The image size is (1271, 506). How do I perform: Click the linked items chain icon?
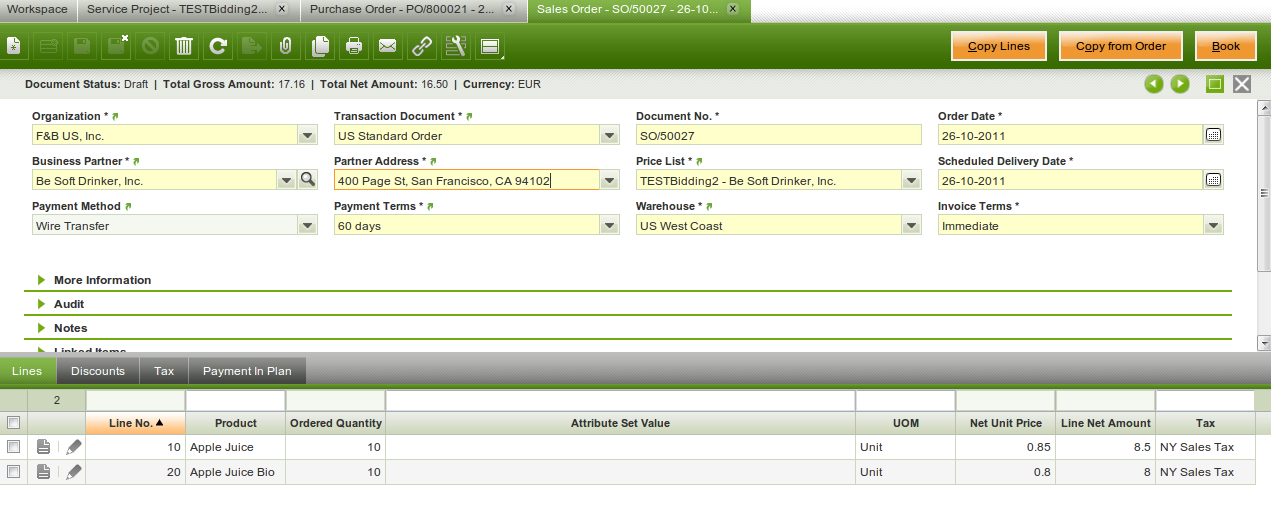point(422,46)
